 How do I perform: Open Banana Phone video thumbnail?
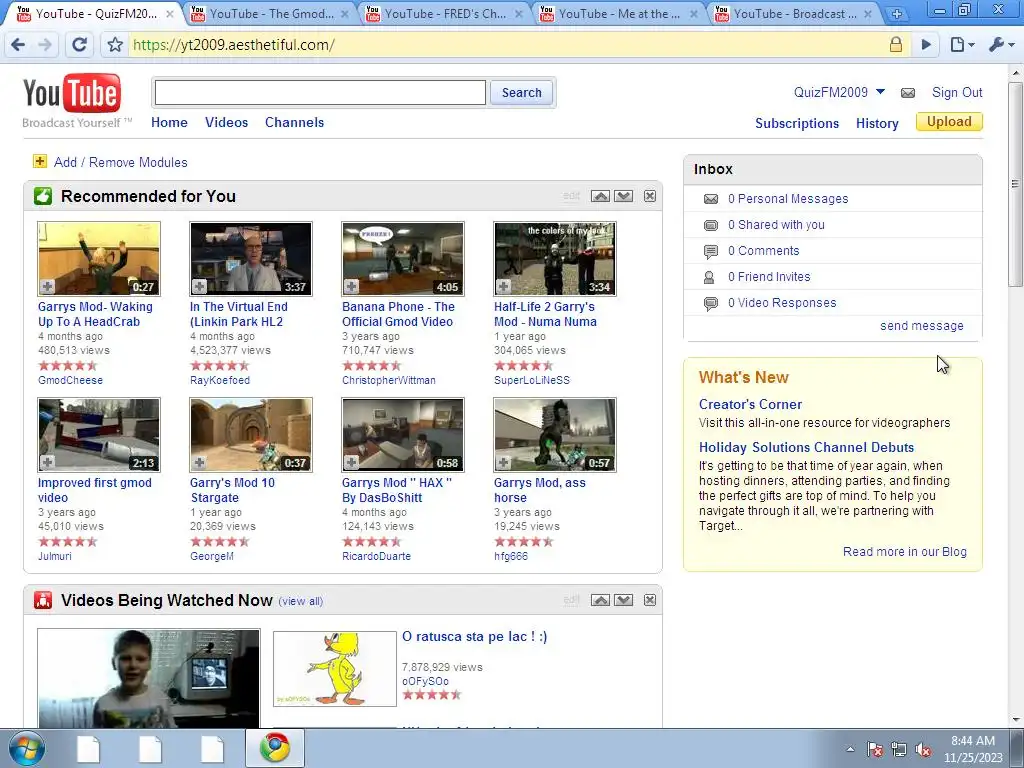coord(403,259)
